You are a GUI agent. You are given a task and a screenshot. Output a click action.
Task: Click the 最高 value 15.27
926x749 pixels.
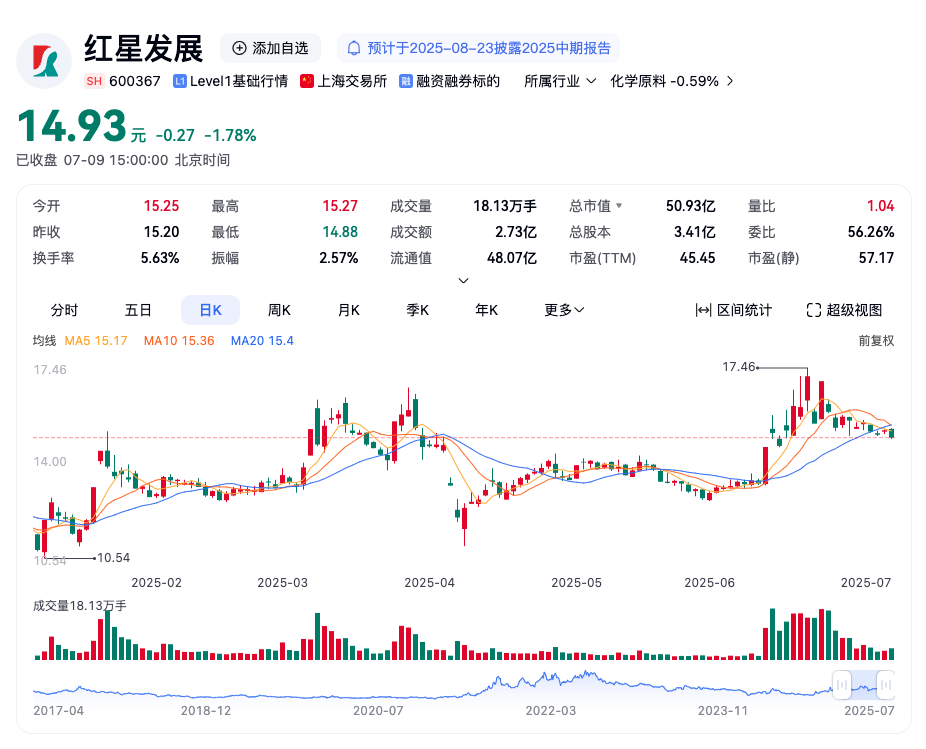pos(340,206)
